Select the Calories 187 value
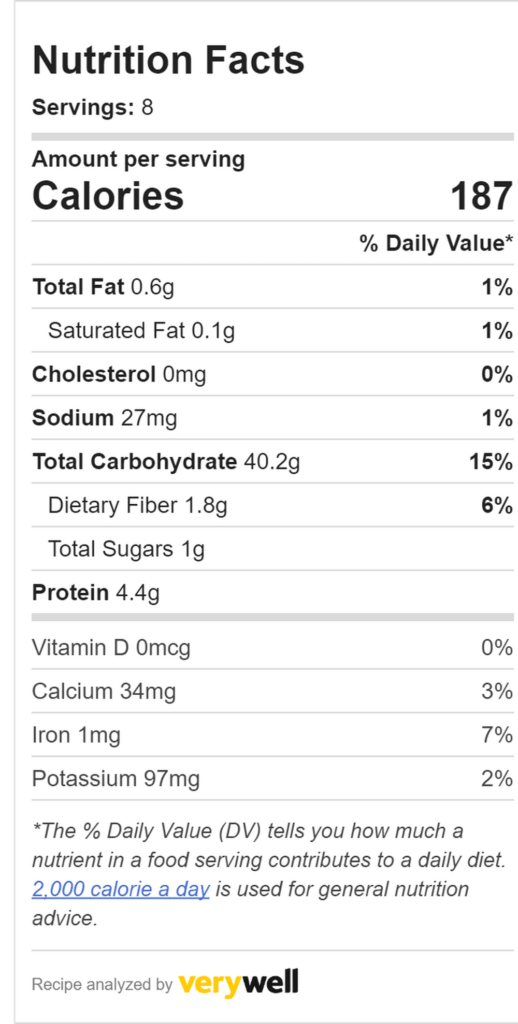This screenshot has width=518, height=1024. pos(481,196)
